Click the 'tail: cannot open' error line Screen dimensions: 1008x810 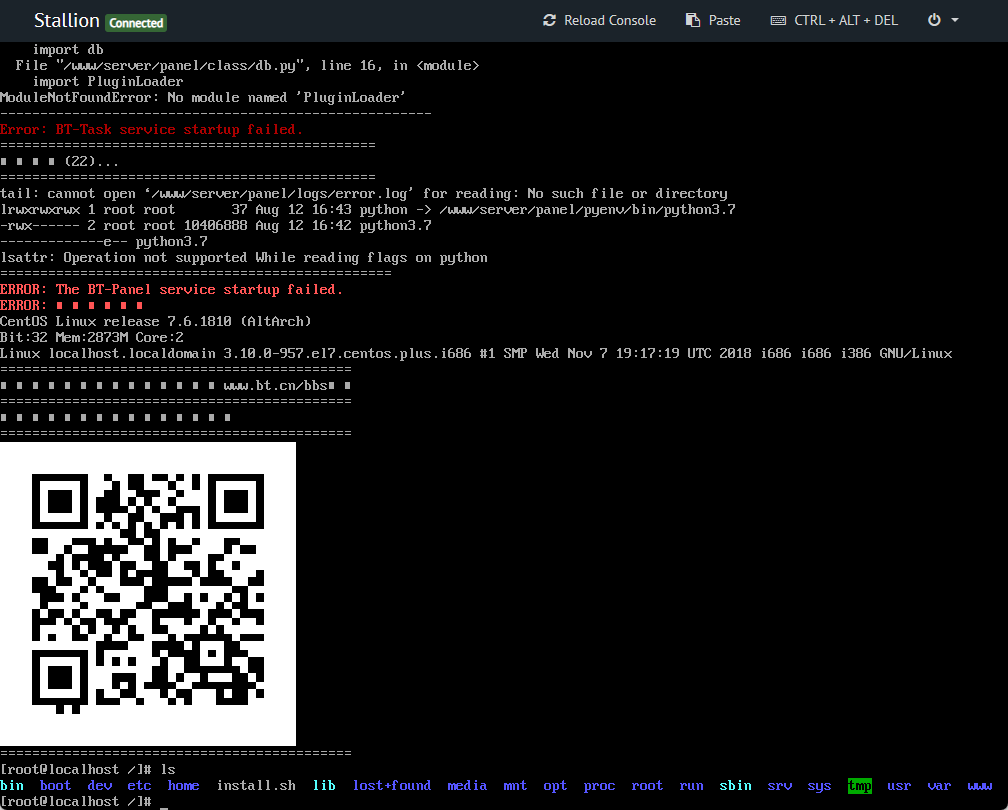click(364, 194)
